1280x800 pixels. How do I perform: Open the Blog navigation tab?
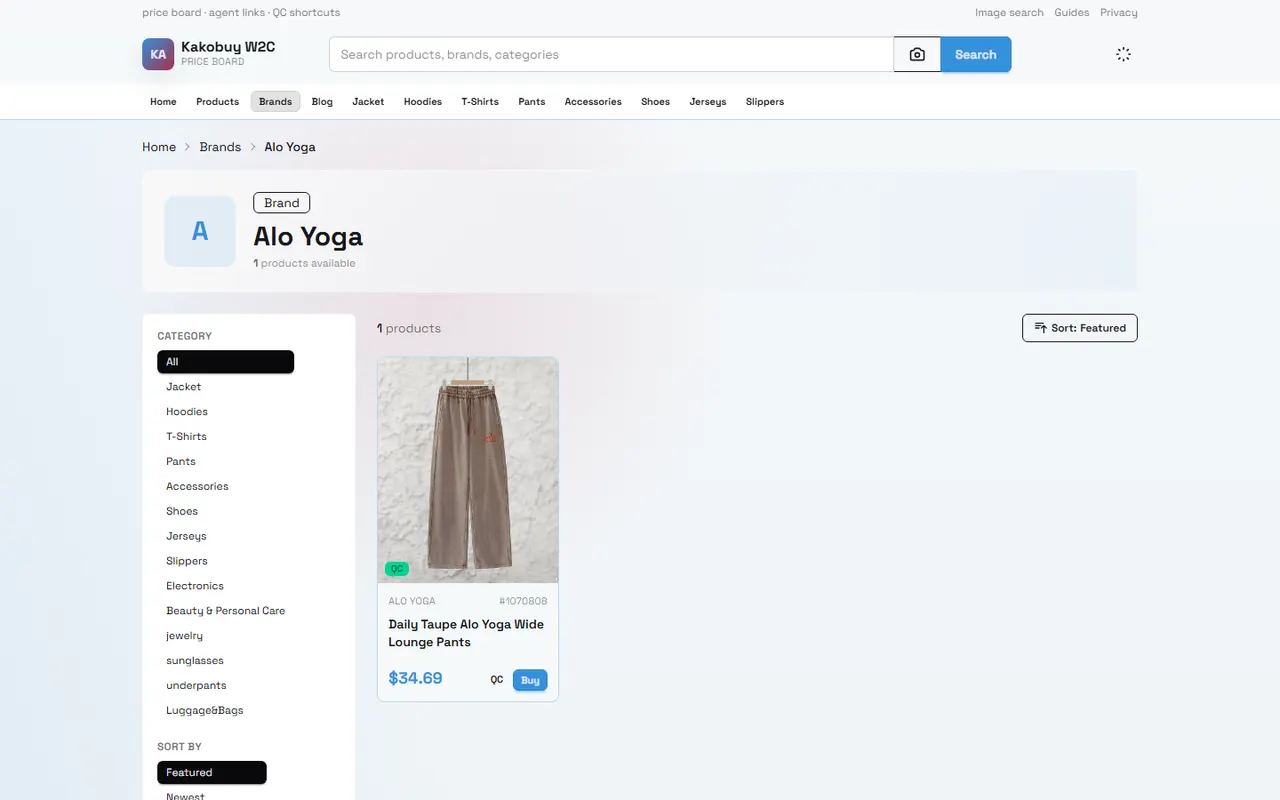pyautogui.click(x=322, y=101)
